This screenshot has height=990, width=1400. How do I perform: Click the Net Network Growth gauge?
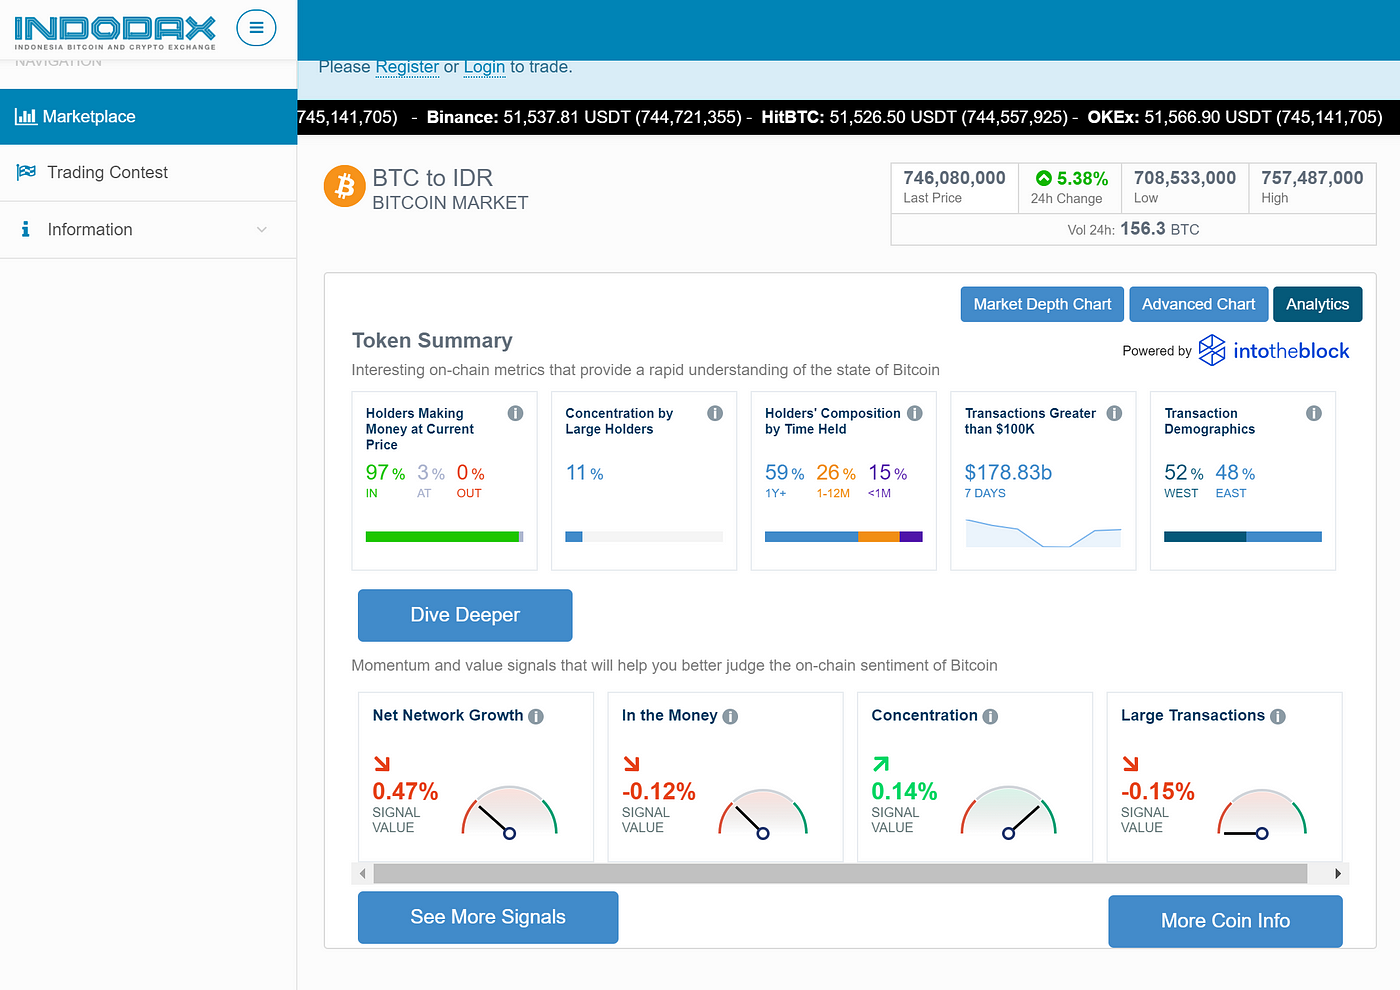click(509, 811)
